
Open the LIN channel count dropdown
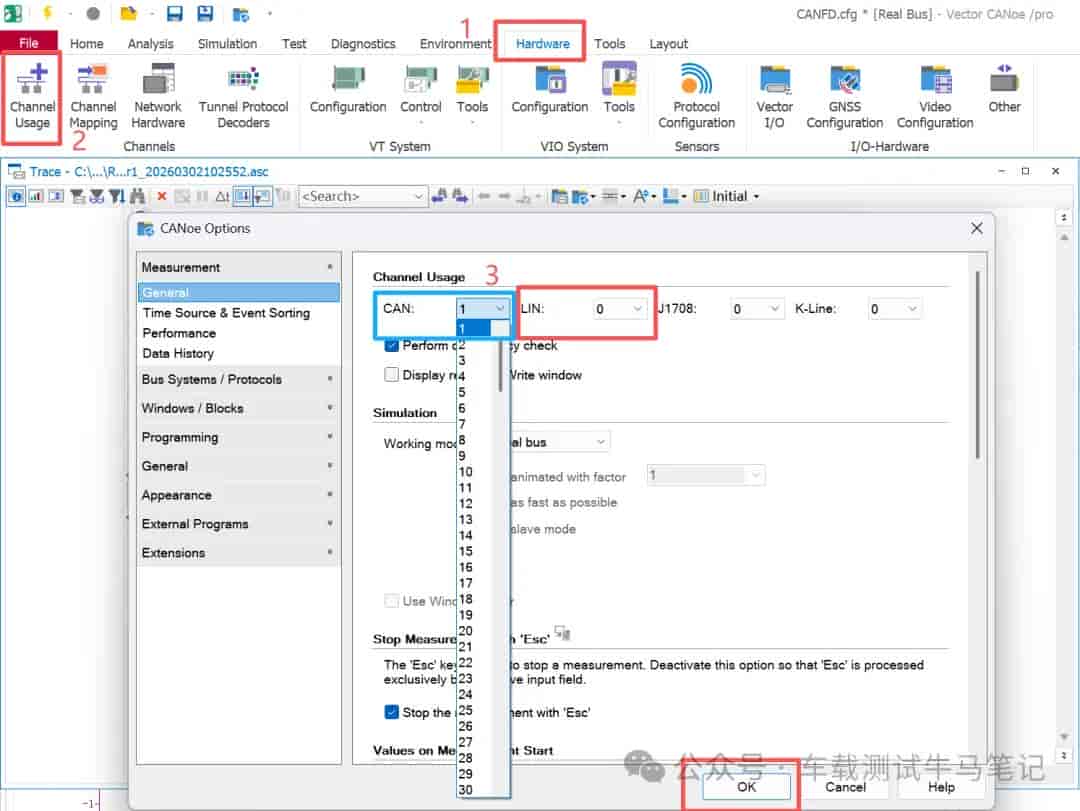(619, 309)
